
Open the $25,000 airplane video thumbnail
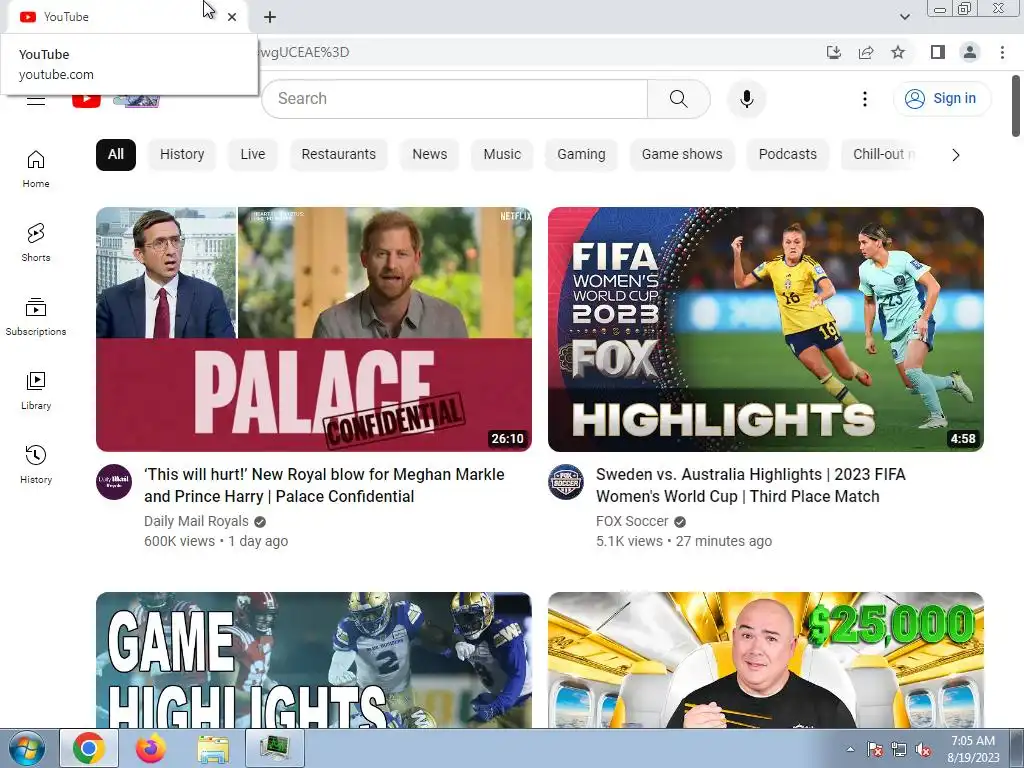765,660
